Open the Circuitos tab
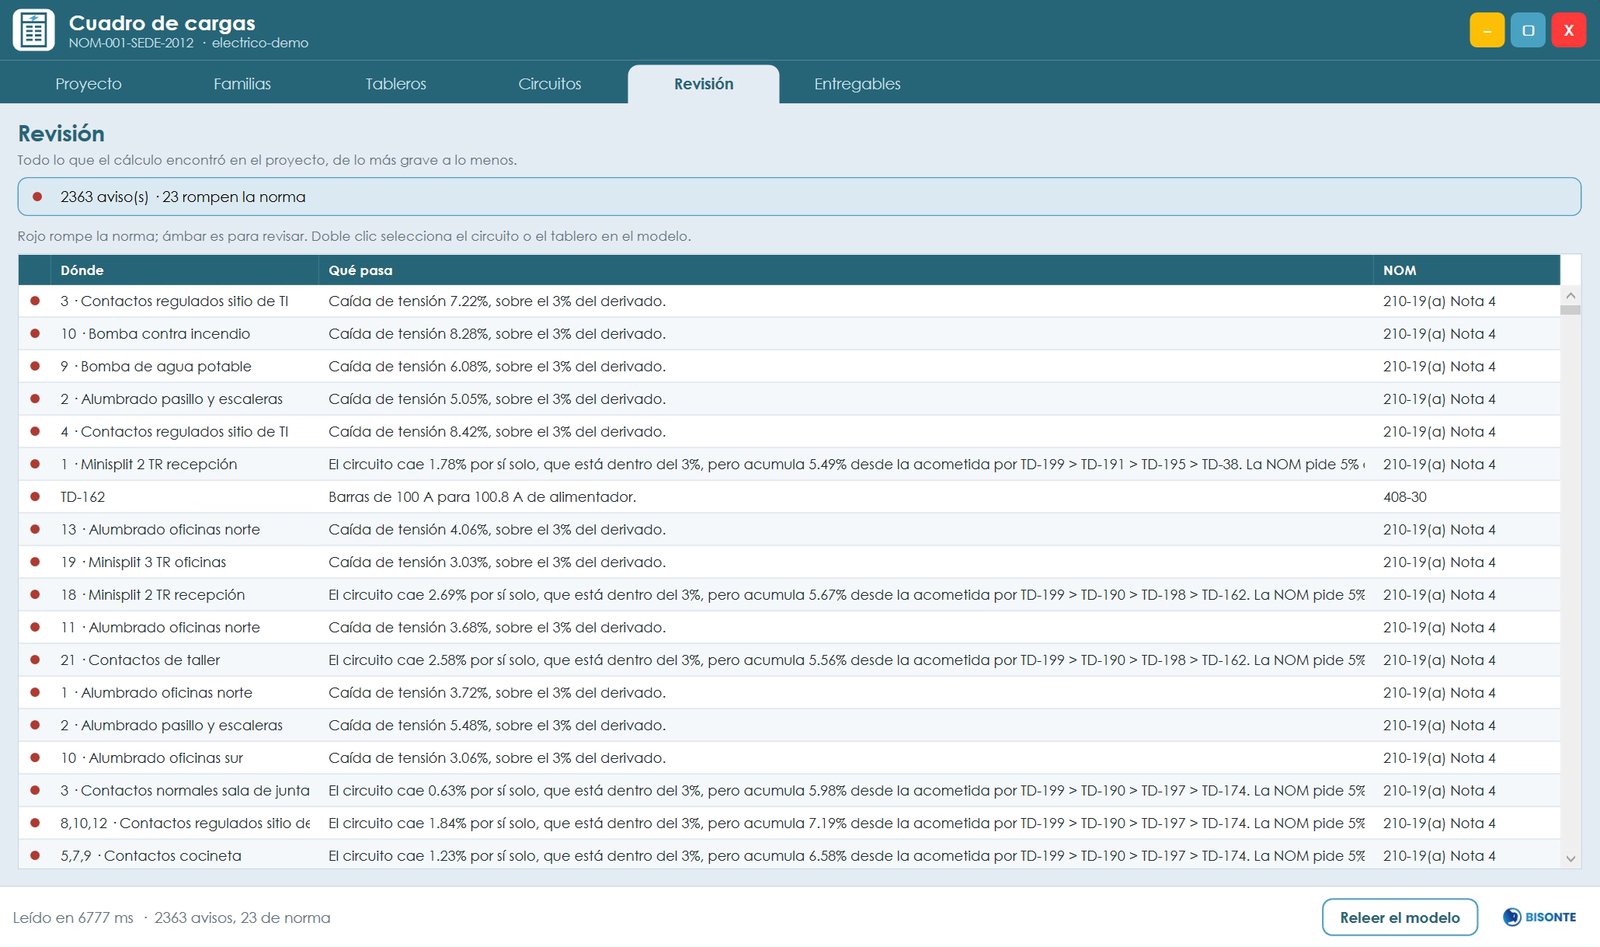The width and height of the screenshot is (1600, 947). tap(550, 84)
